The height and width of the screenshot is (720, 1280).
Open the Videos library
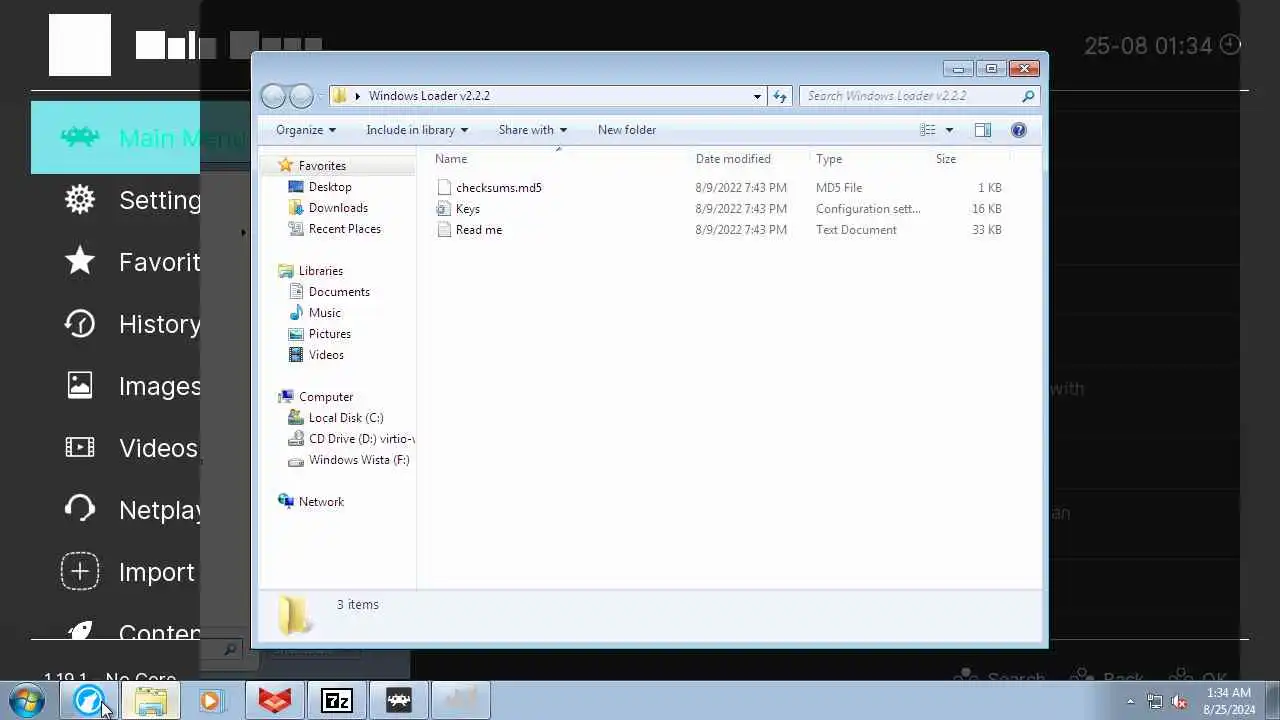click(x=326, y=355)
